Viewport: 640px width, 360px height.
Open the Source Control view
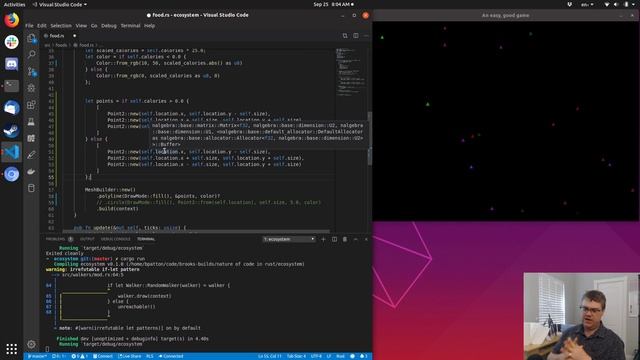coord(31,71)
